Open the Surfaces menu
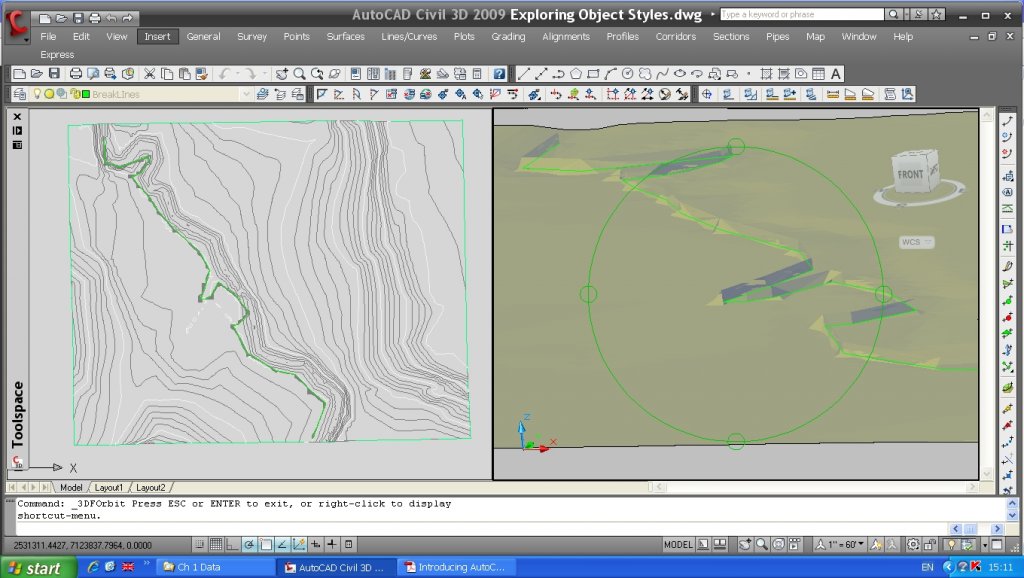This screenshot has height=578, width=1024. tap(345, 36)
